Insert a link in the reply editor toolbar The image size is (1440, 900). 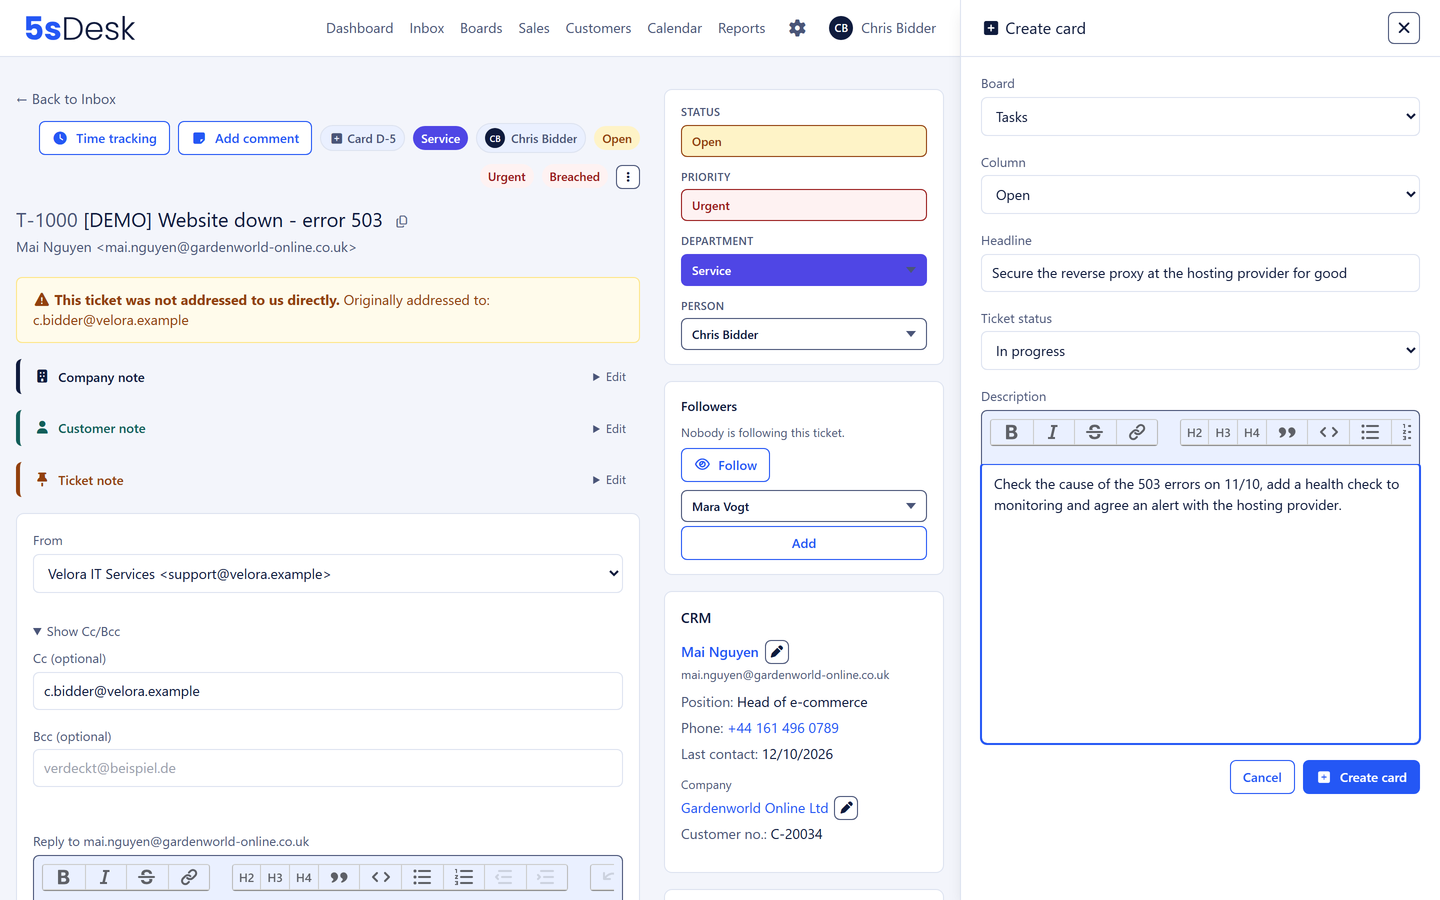pos(189,877)
